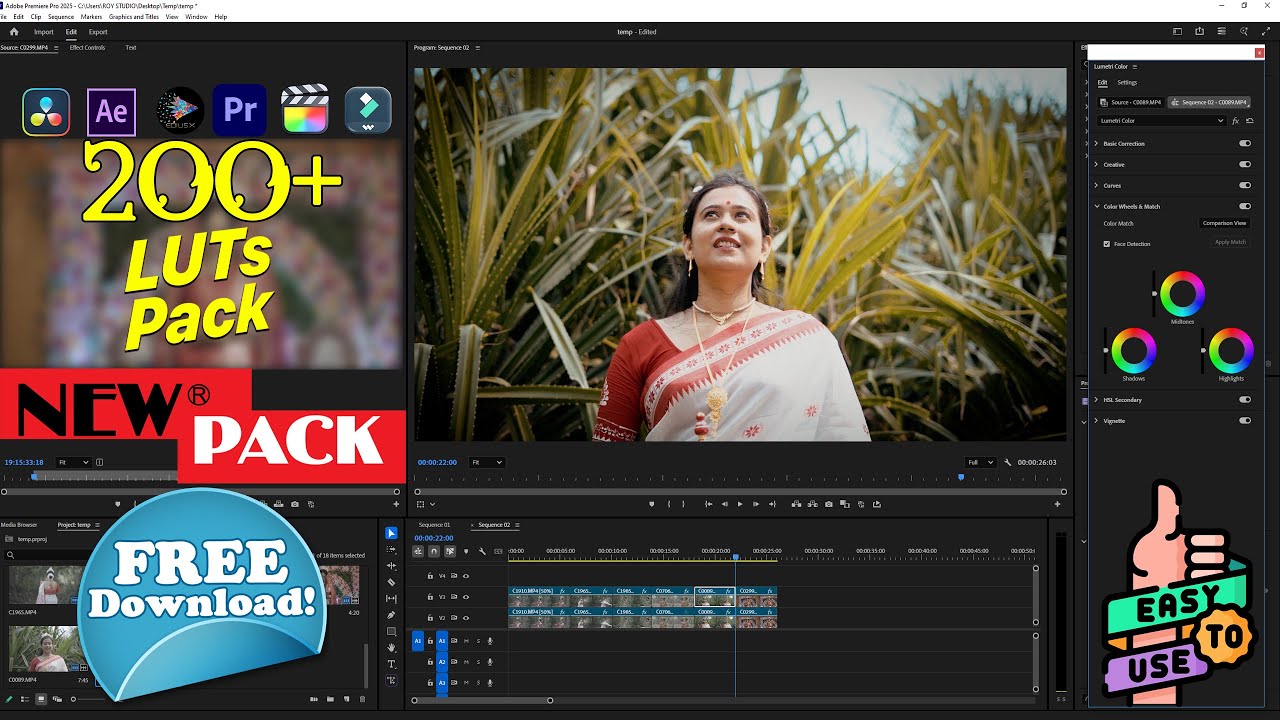Select the Rectangle tool
The width and height of the screenshot is (1280, 720).
pyautogui.click(x=391, y=631)
